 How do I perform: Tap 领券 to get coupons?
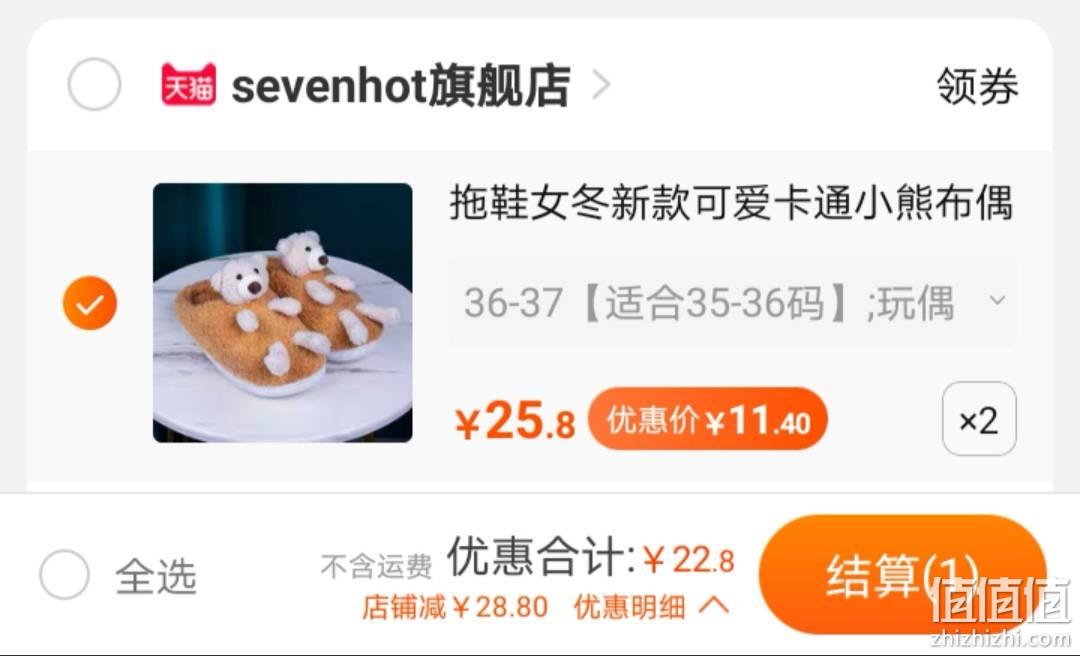click(977, 87)
